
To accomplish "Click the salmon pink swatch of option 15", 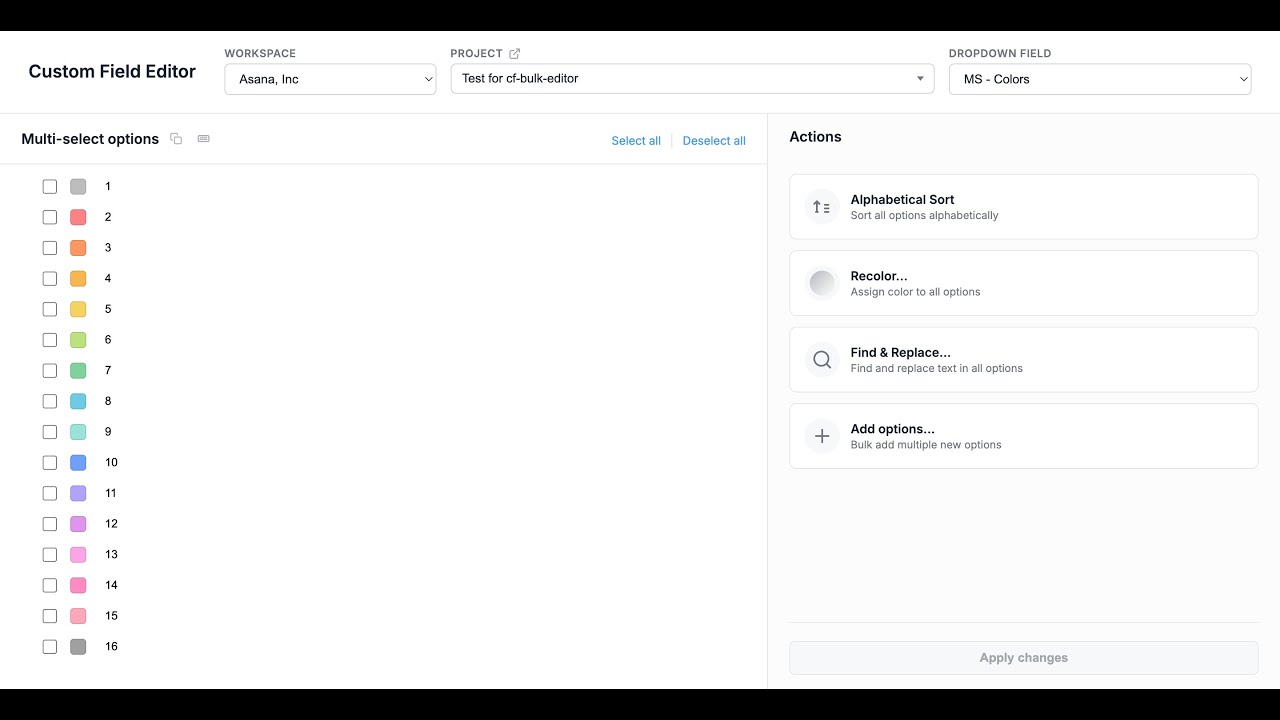I will tap(78, 616).
